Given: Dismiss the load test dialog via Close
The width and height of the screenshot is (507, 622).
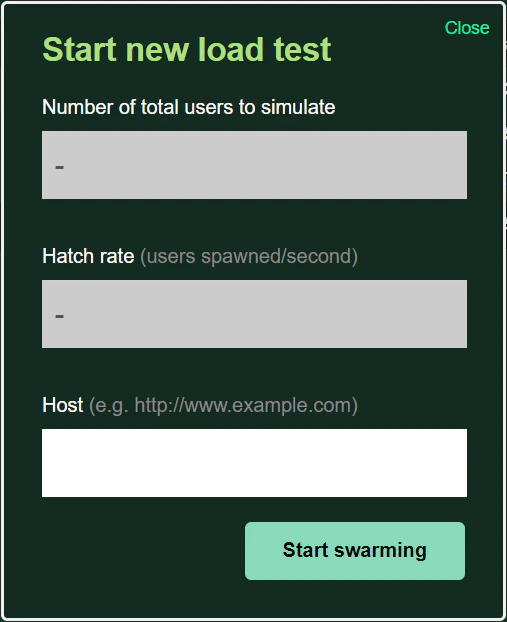Looking at the screenshot, I should pos(467,28).
